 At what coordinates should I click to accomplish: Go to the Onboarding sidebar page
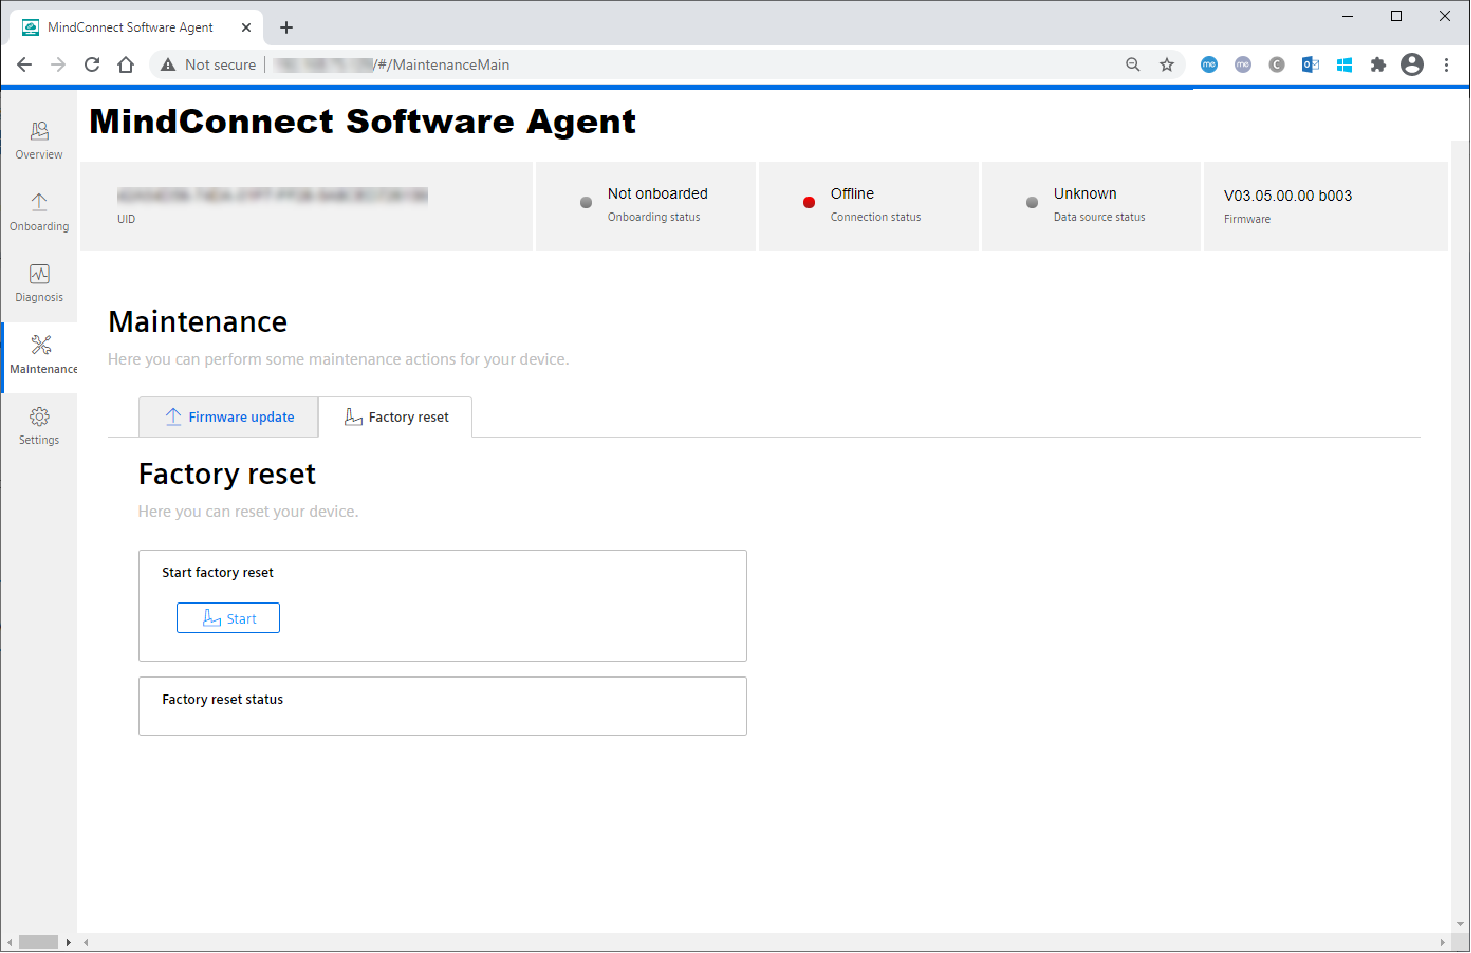(39, 212)
